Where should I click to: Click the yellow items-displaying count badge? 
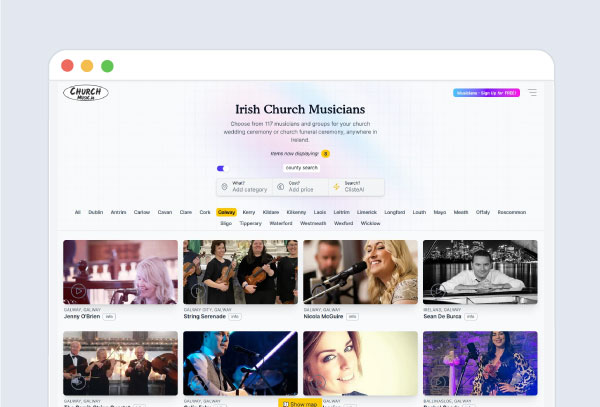click(325, 154)
